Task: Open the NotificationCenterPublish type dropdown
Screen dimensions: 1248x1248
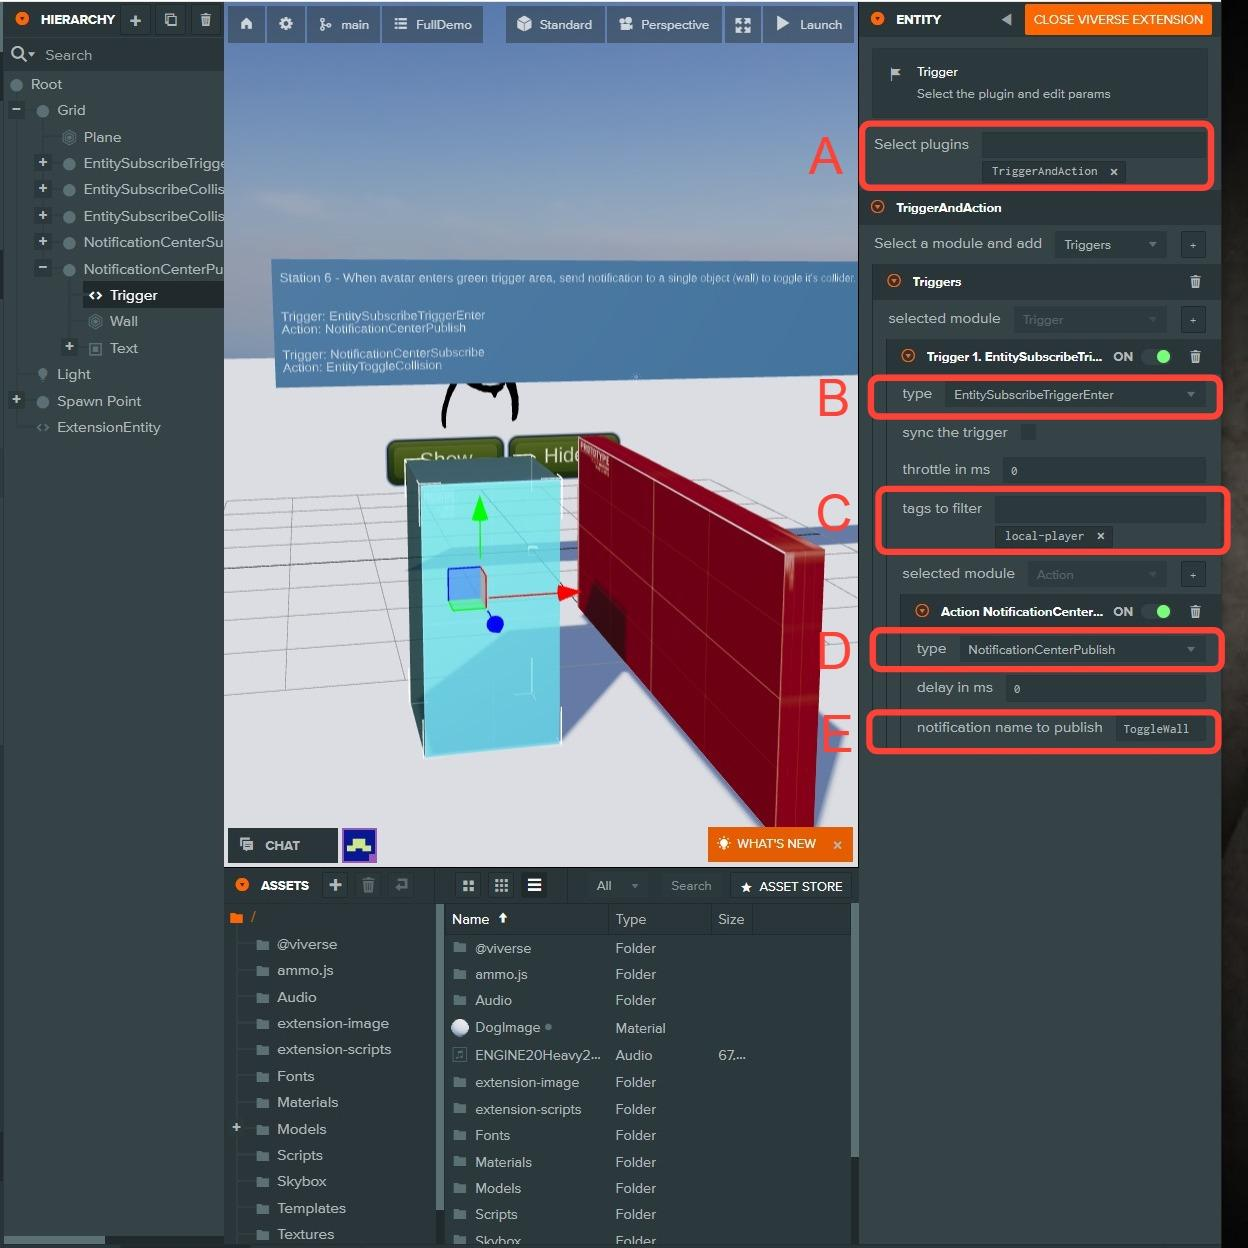Action: click(x=1082, y=650)
